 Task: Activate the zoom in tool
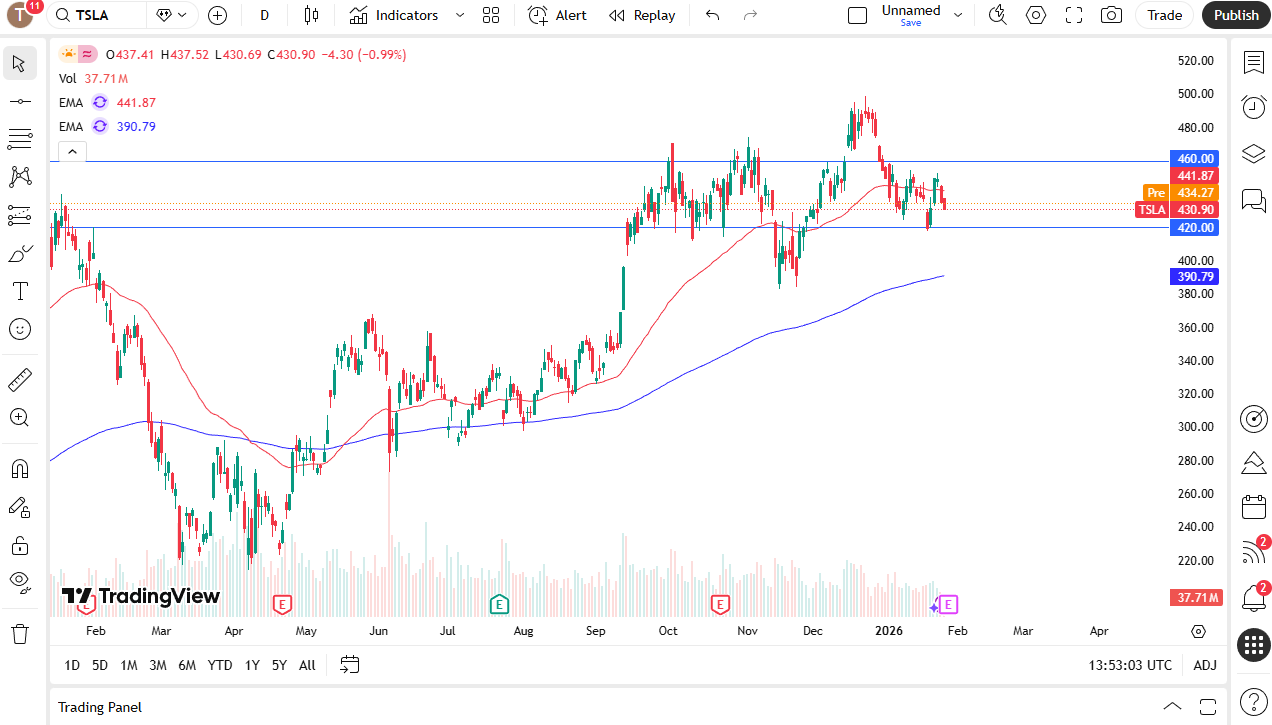(19, 418)
